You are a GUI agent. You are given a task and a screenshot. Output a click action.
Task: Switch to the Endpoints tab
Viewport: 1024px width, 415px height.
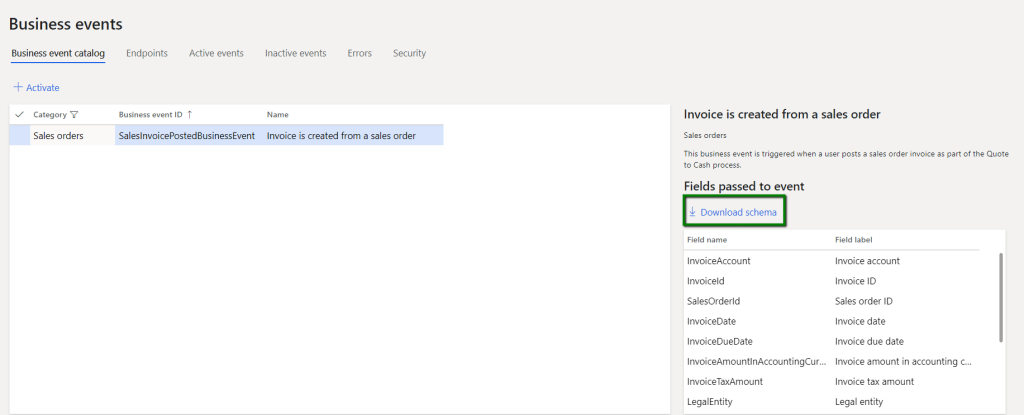146,53
